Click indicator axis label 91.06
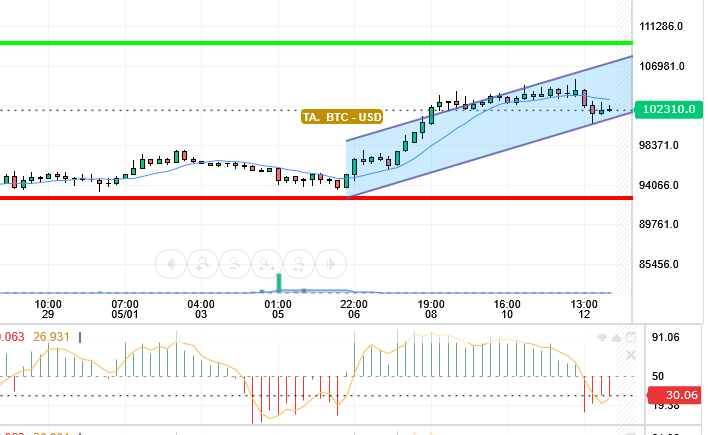708x435 pixels. (665, 337)
